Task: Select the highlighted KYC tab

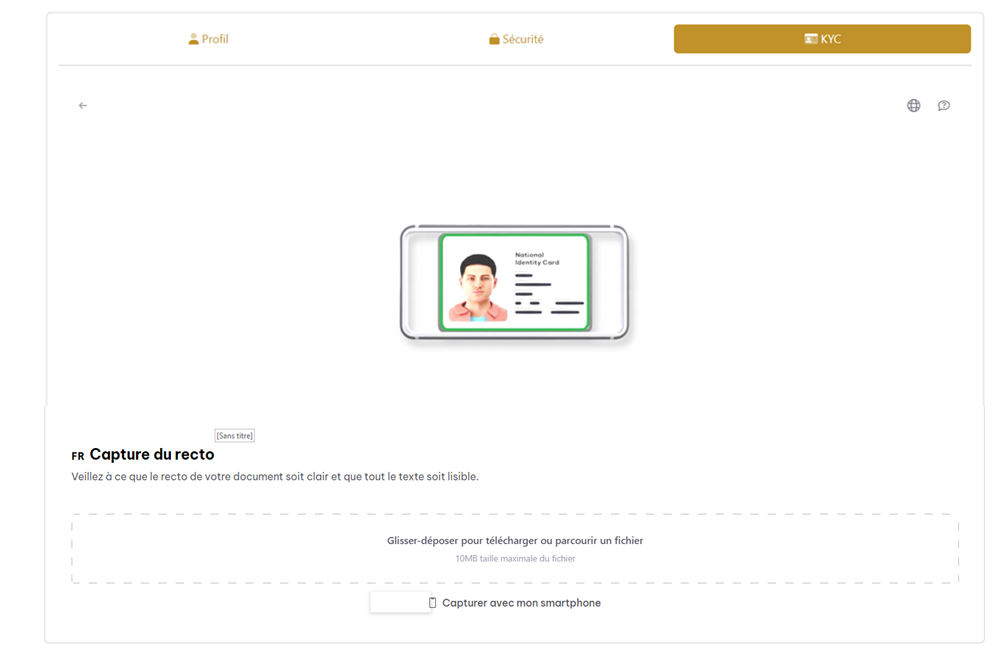Action: 822,39
